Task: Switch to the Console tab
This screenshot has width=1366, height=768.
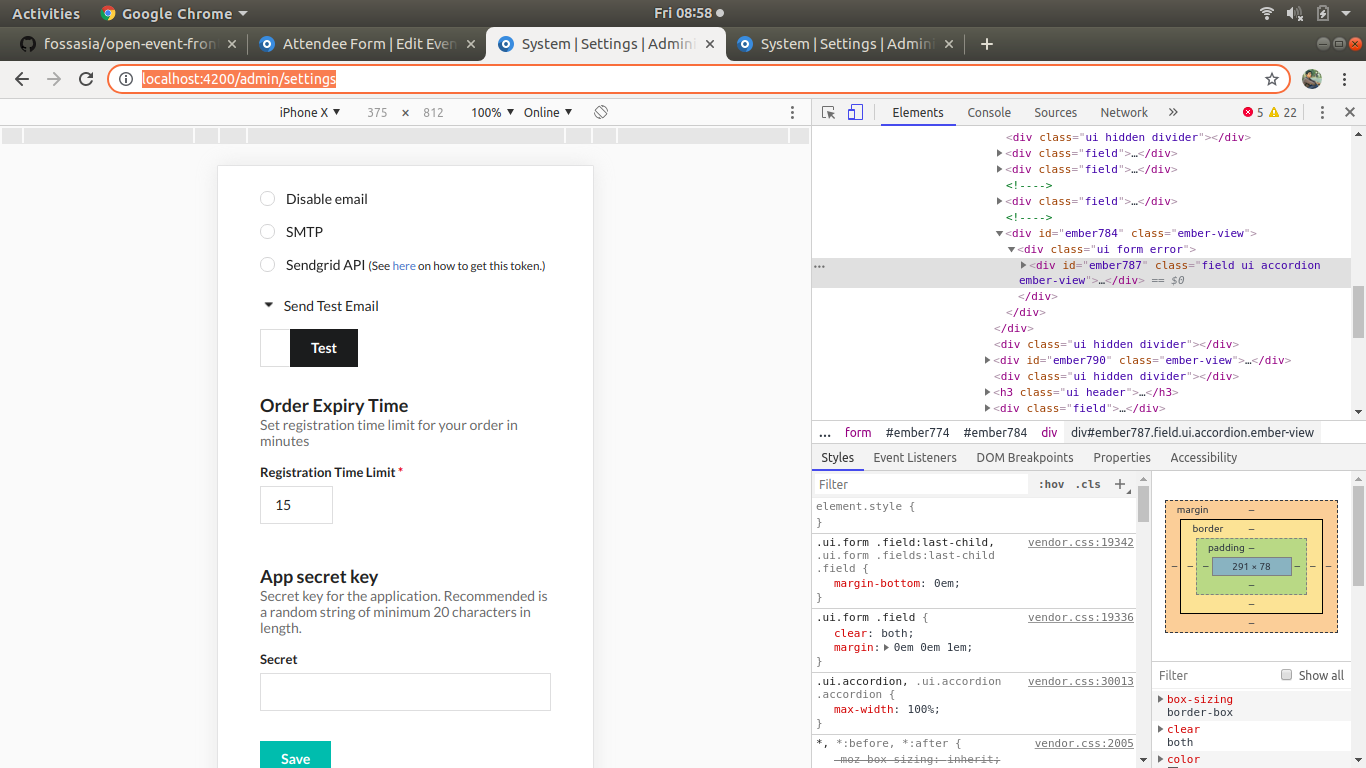Action: 989,112
